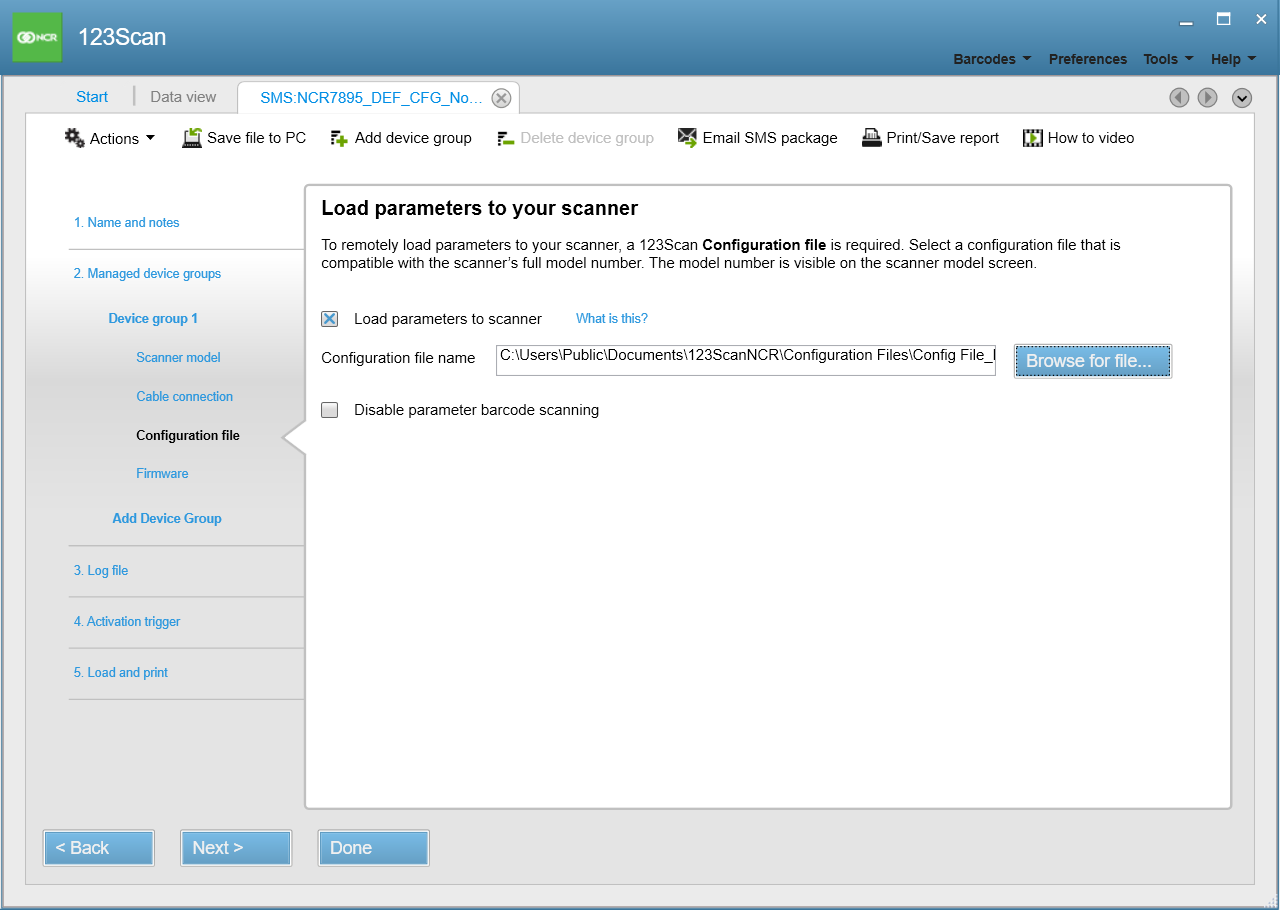
Task: Maximize the 123Scan window
Action: coord(1223,19)
